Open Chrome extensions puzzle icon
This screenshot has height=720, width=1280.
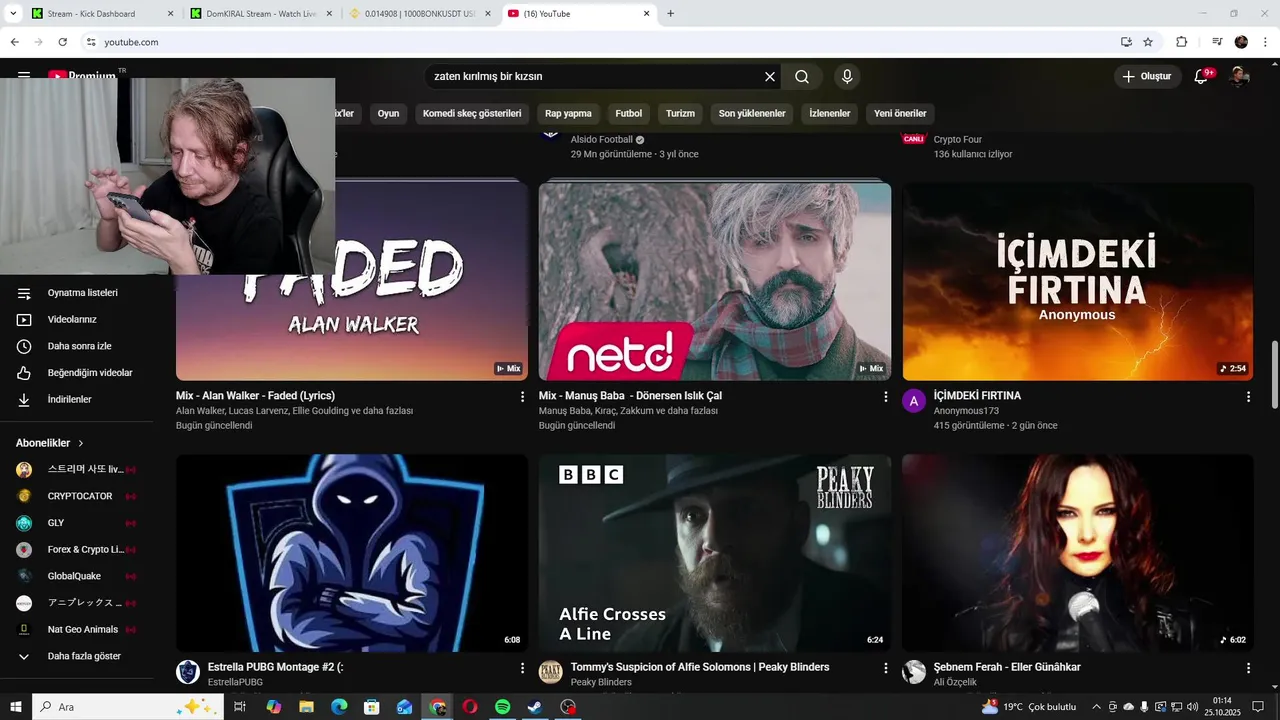1181,42
